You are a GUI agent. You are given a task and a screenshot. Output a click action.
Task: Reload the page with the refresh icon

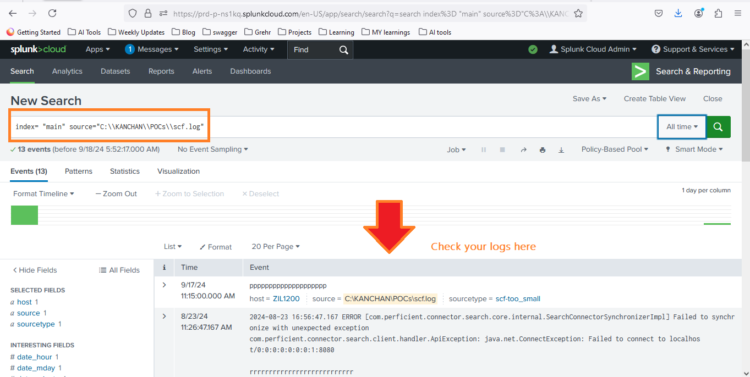point(52,13)
